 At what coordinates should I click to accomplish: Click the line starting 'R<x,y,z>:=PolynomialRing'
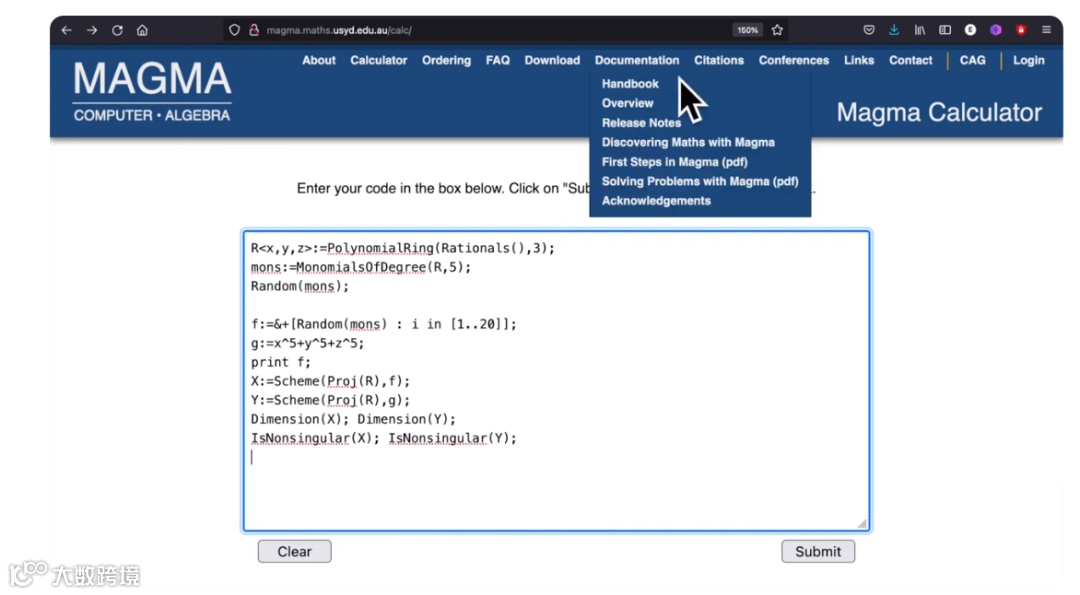point(403,248)
